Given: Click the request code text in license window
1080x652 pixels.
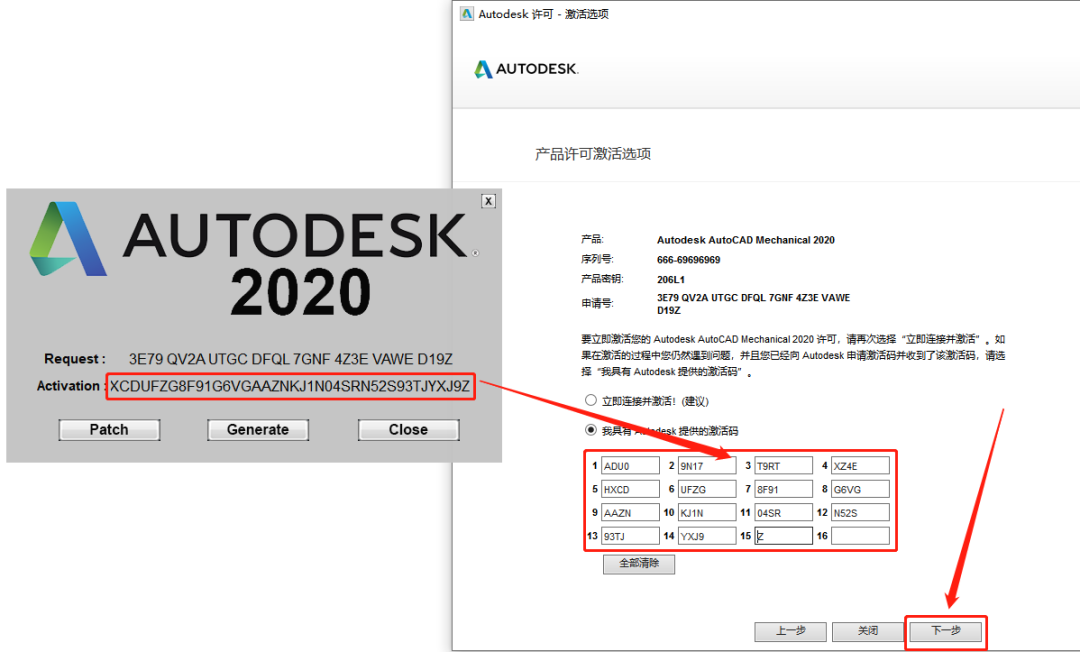Looking at the screenshot, I should coord(753,304).
